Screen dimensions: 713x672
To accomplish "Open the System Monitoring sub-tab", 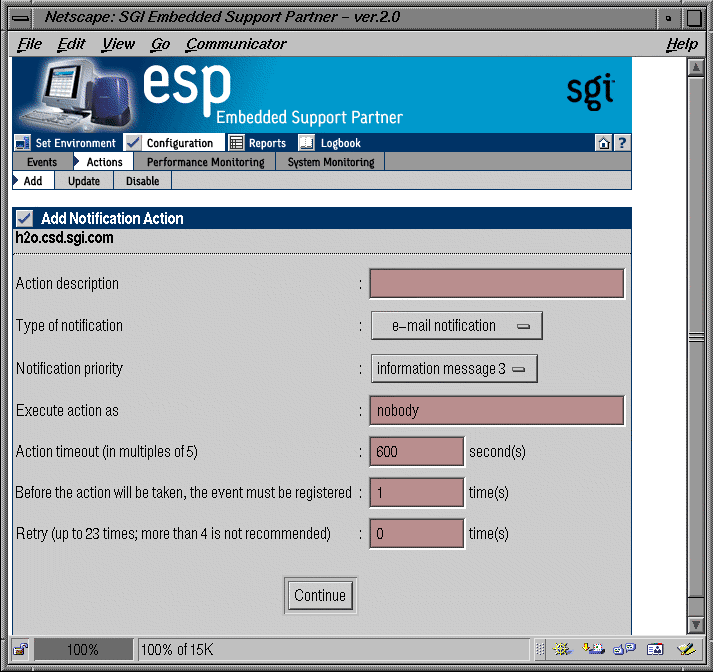I will click(x=331, y=162).
